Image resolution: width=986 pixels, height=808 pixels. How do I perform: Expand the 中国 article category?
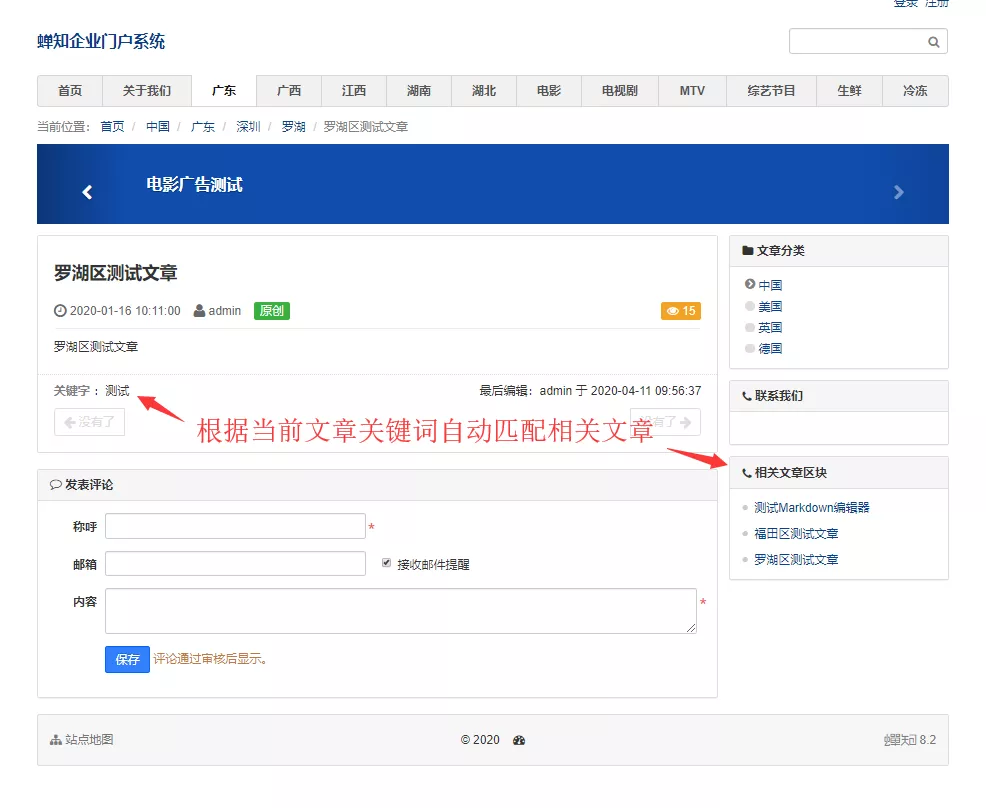[769, 285]
